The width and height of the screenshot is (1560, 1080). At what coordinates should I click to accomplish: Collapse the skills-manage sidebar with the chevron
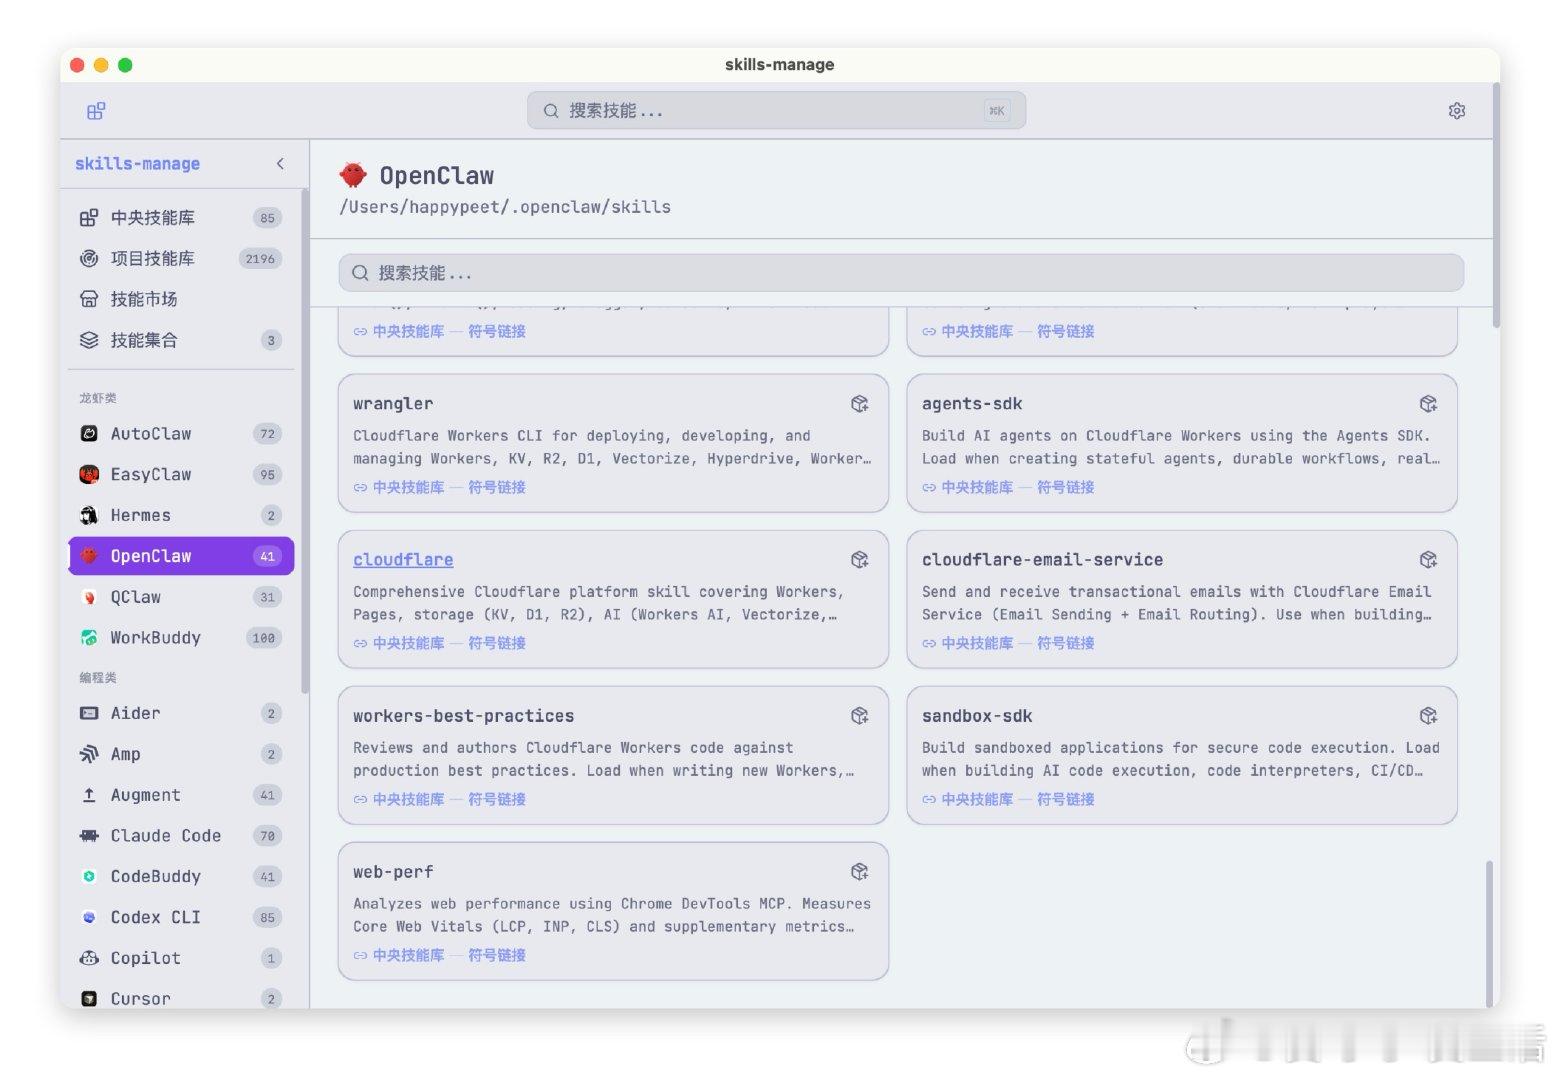coord(280,163)
